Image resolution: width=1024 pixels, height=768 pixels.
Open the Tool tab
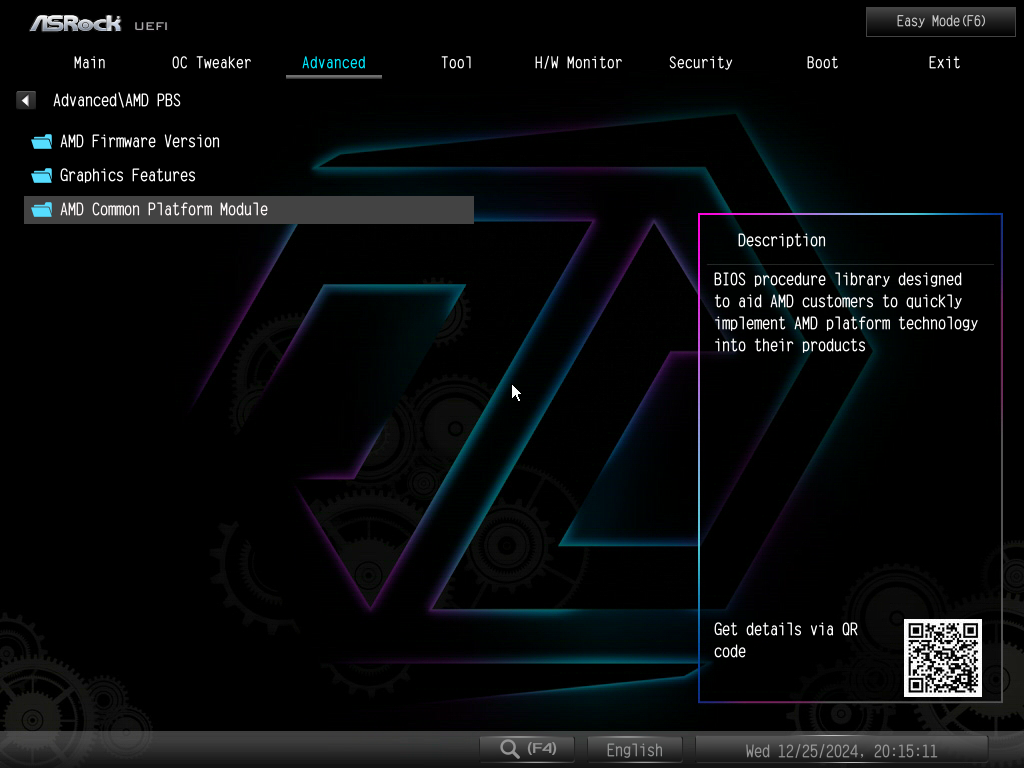pos(456,63)
